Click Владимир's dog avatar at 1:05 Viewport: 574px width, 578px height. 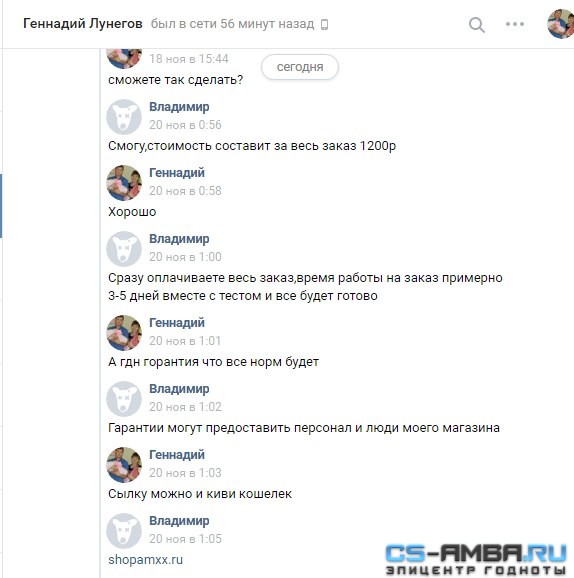pos(124,531)
